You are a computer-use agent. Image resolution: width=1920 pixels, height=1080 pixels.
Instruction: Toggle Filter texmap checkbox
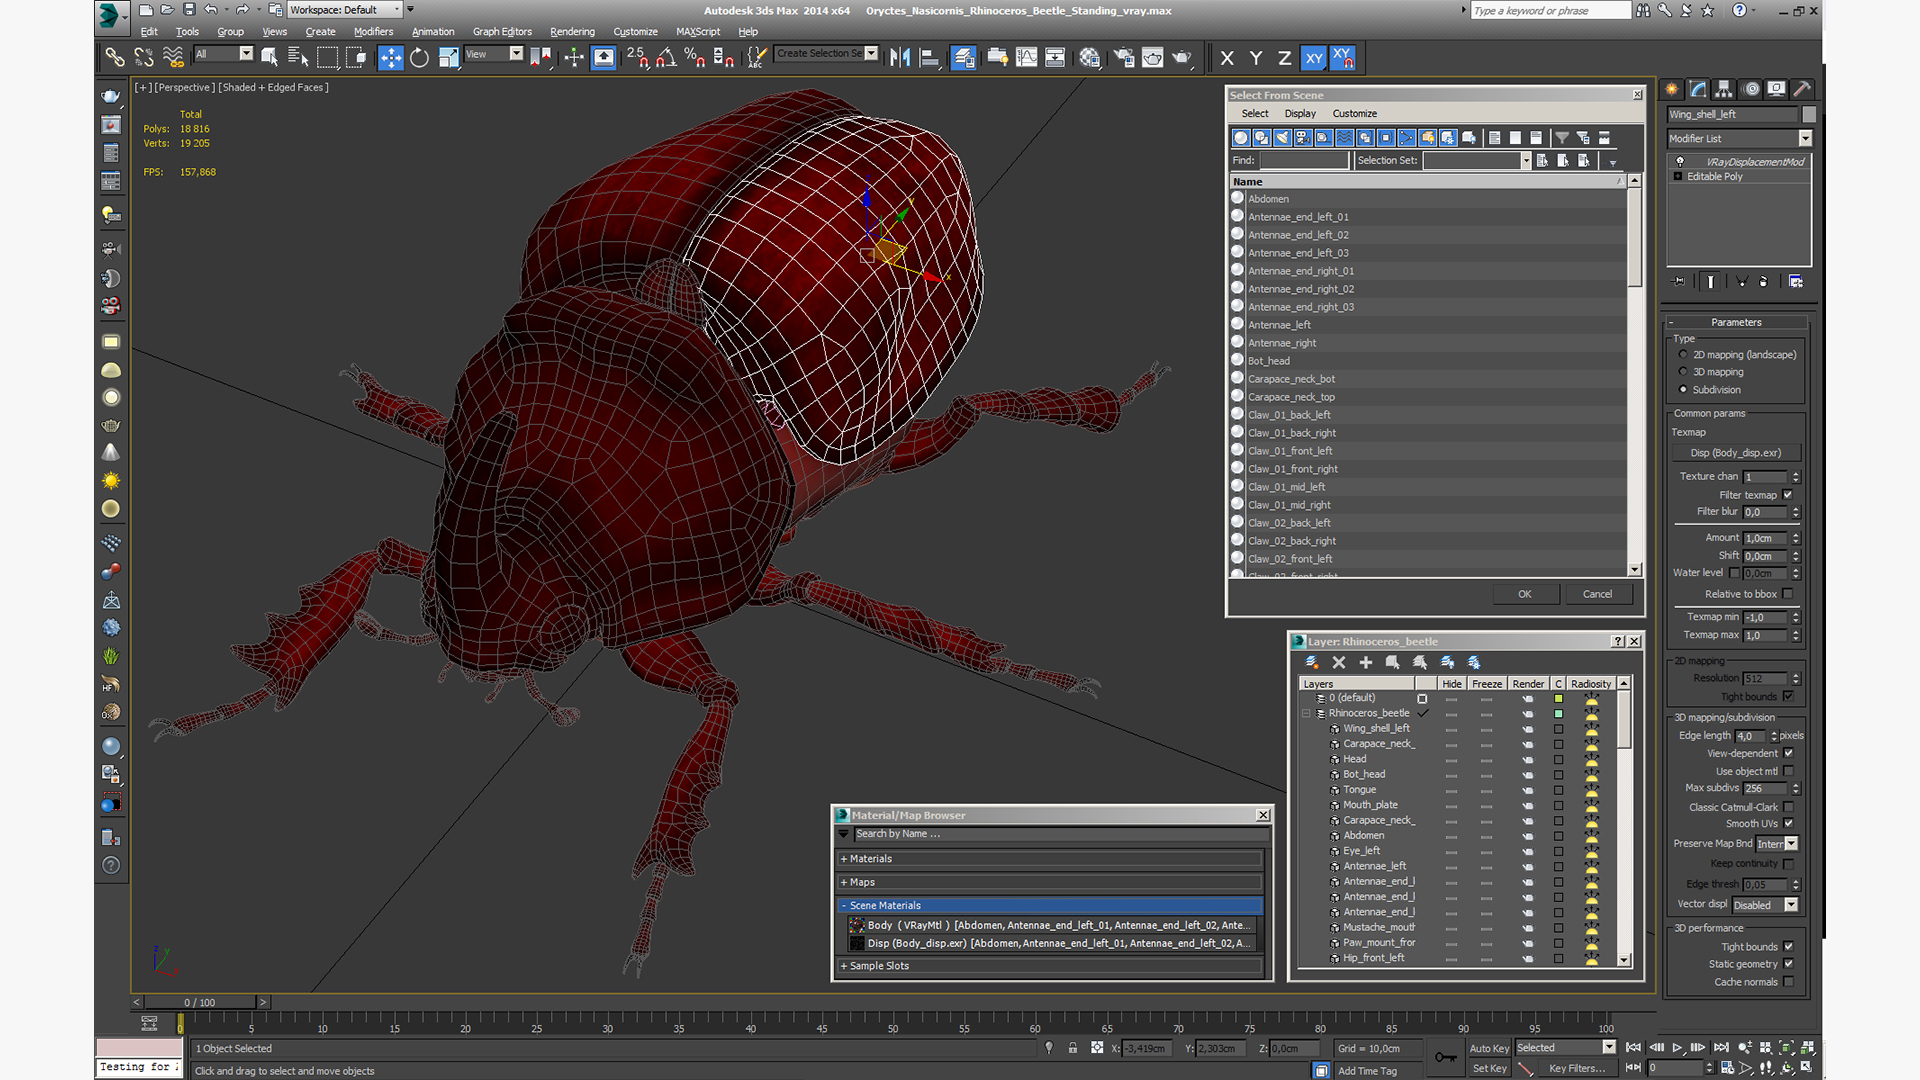(1788, 494)
